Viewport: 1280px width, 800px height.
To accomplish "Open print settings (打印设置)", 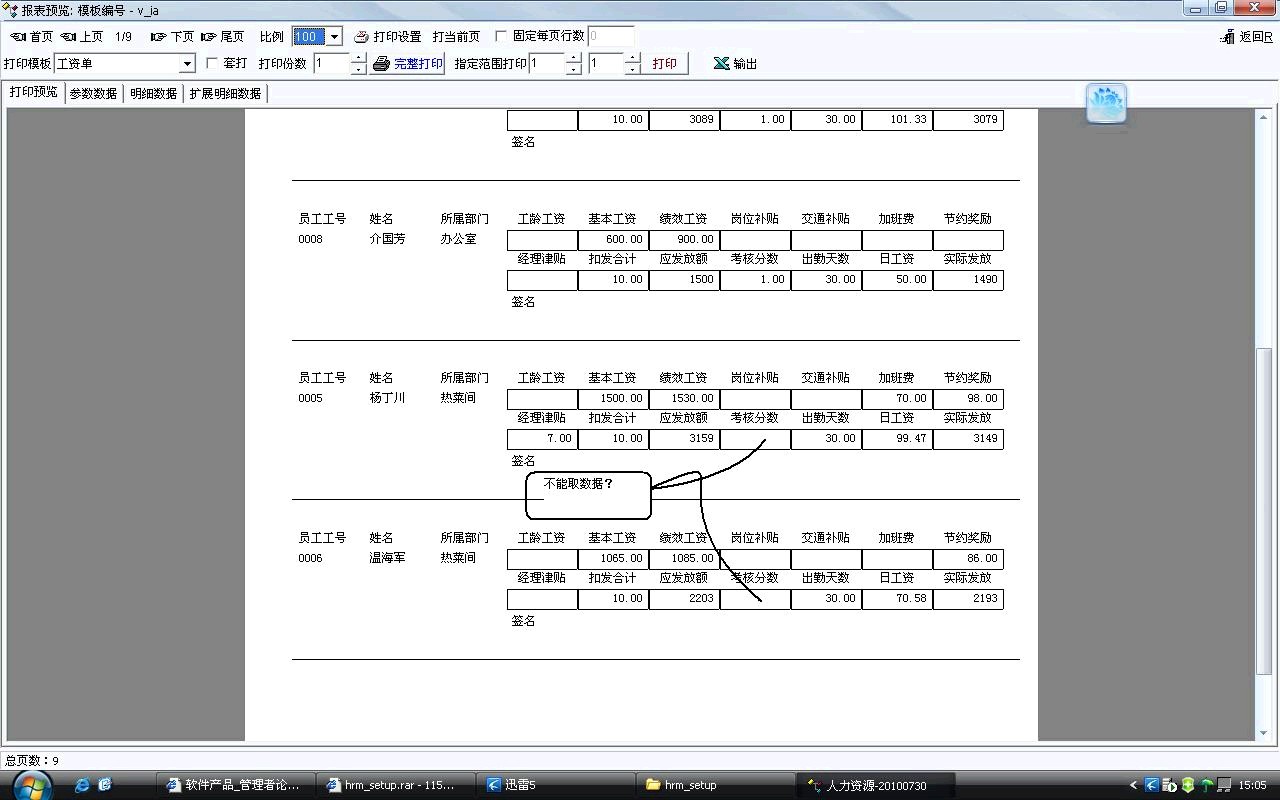I will coord(388,37).
